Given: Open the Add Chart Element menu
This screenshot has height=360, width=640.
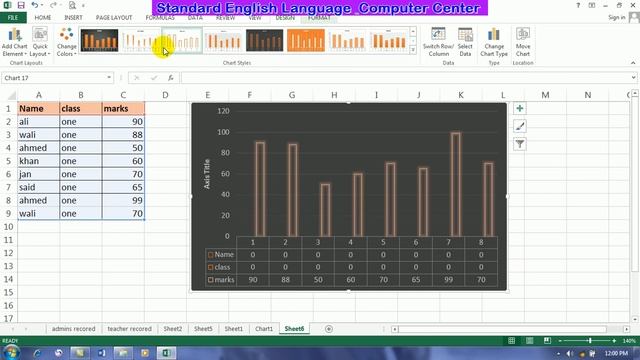Looking at the screenshot, I should point(14,42).
